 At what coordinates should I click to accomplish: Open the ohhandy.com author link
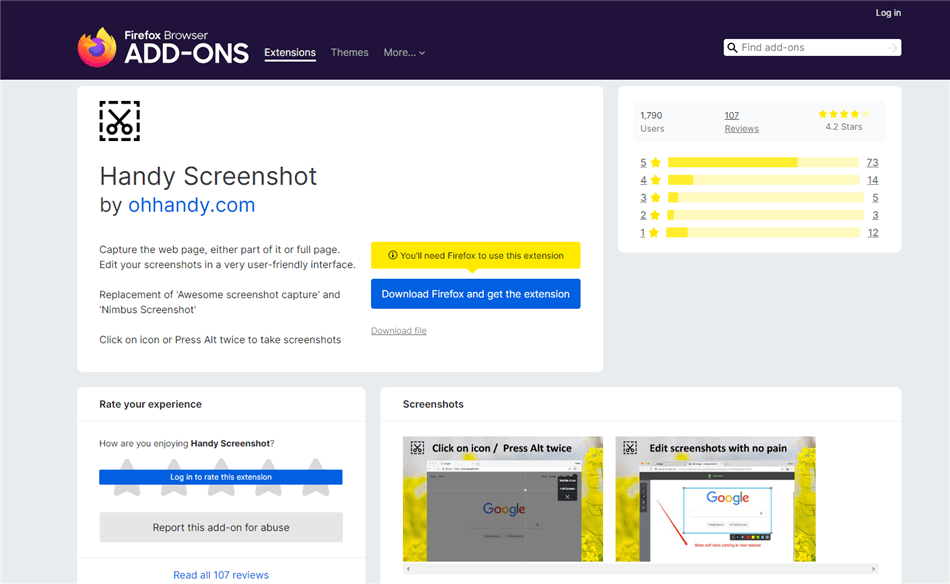point(191,205)
